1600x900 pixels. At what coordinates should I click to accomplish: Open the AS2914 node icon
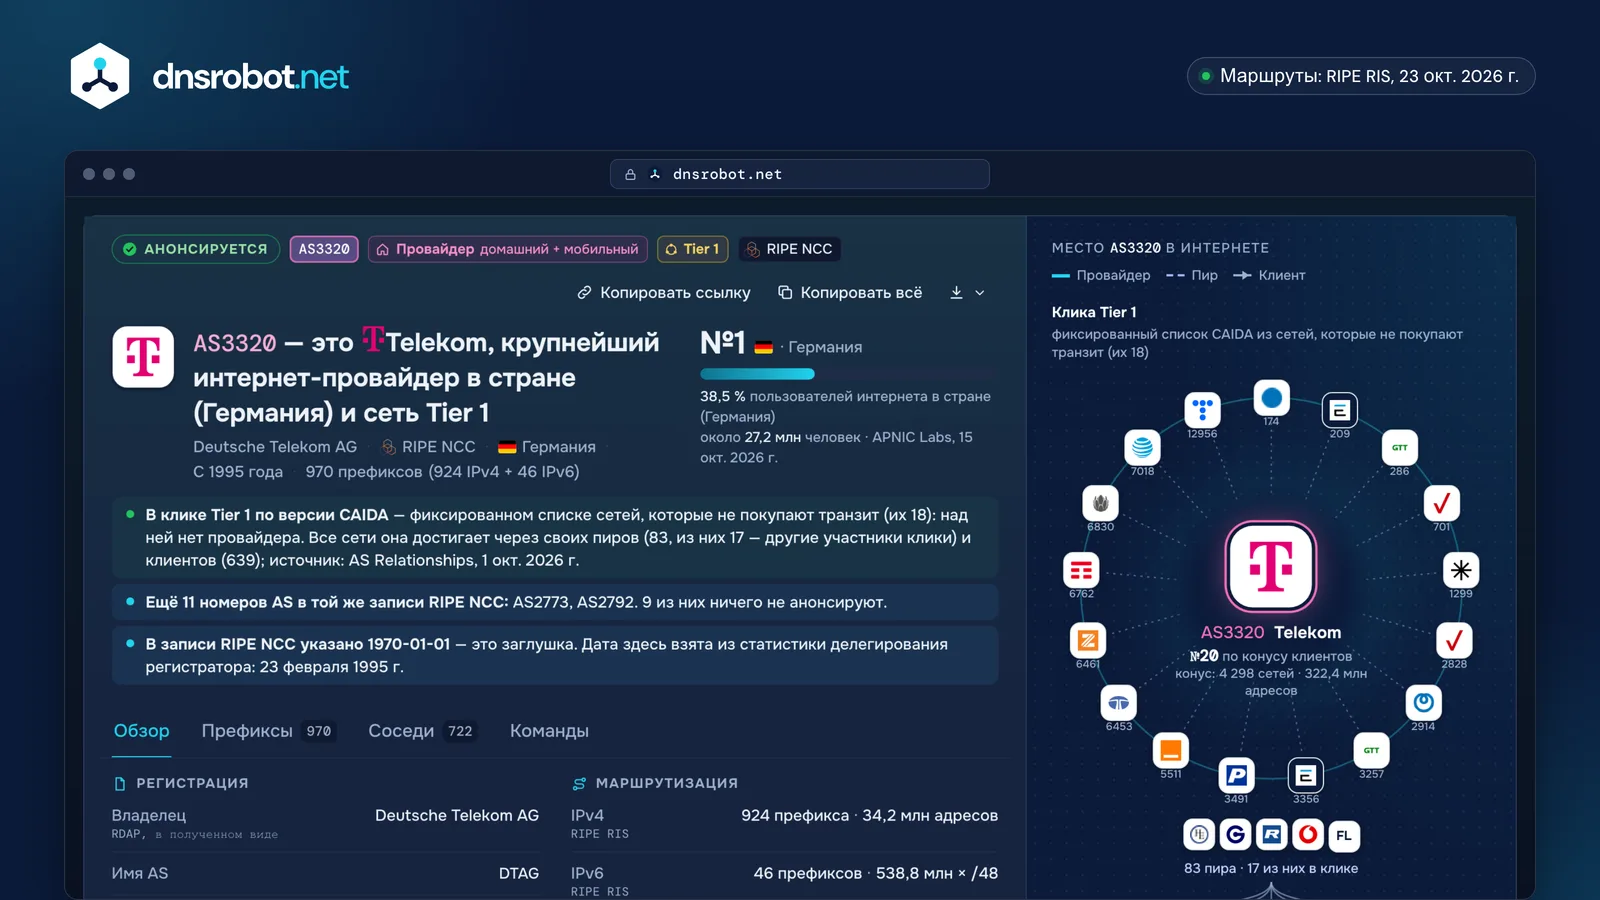pyautogui.click(x=1423, y=702)
